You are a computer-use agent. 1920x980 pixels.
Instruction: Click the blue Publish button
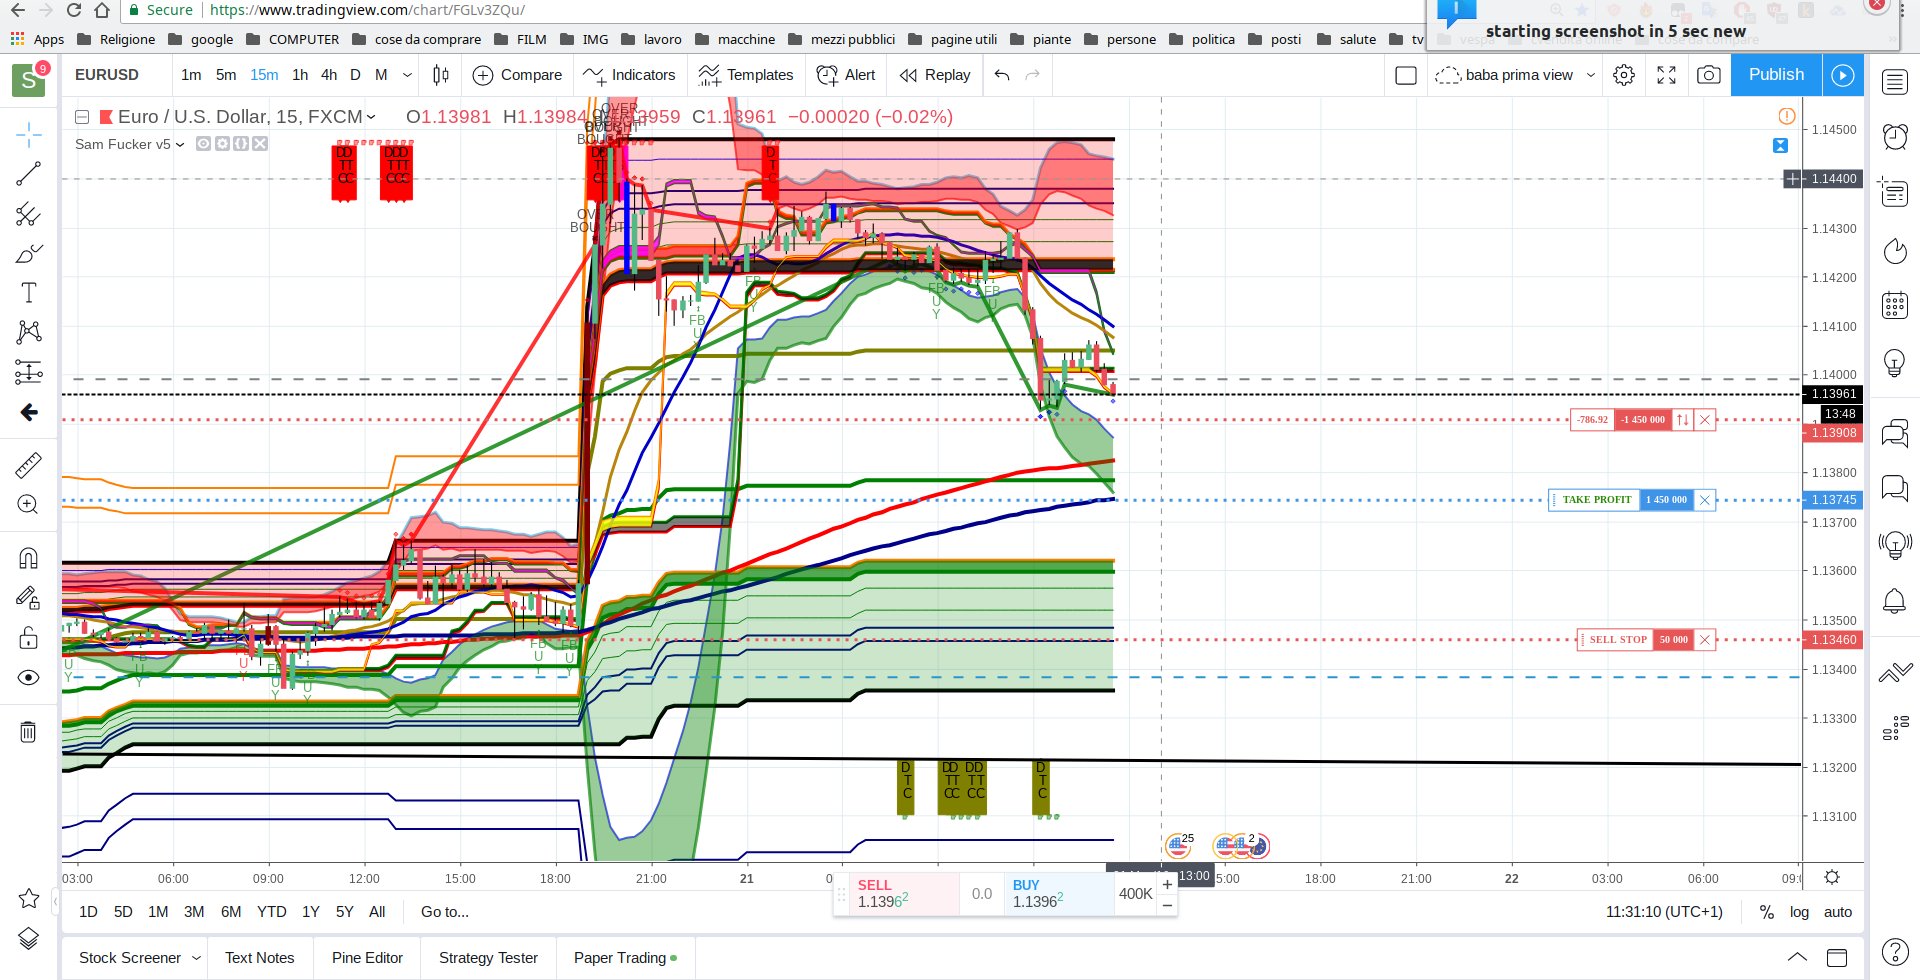(x=1776, y=75)
